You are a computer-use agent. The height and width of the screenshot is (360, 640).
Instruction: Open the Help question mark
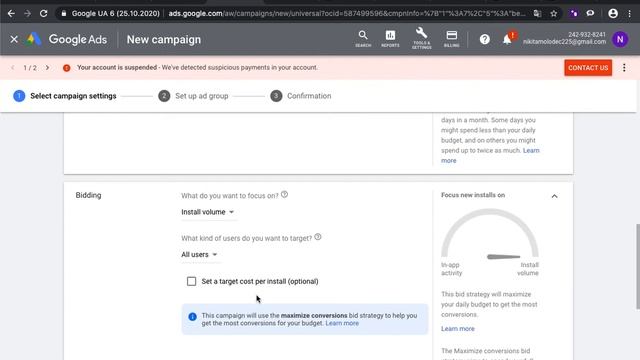point(484,39)
